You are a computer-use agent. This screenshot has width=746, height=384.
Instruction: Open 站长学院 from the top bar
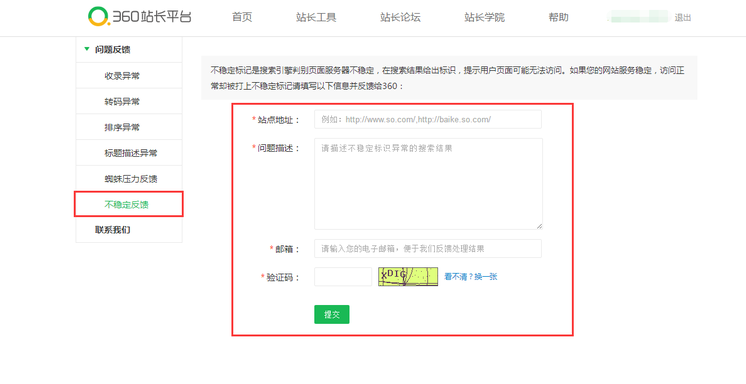484,18
